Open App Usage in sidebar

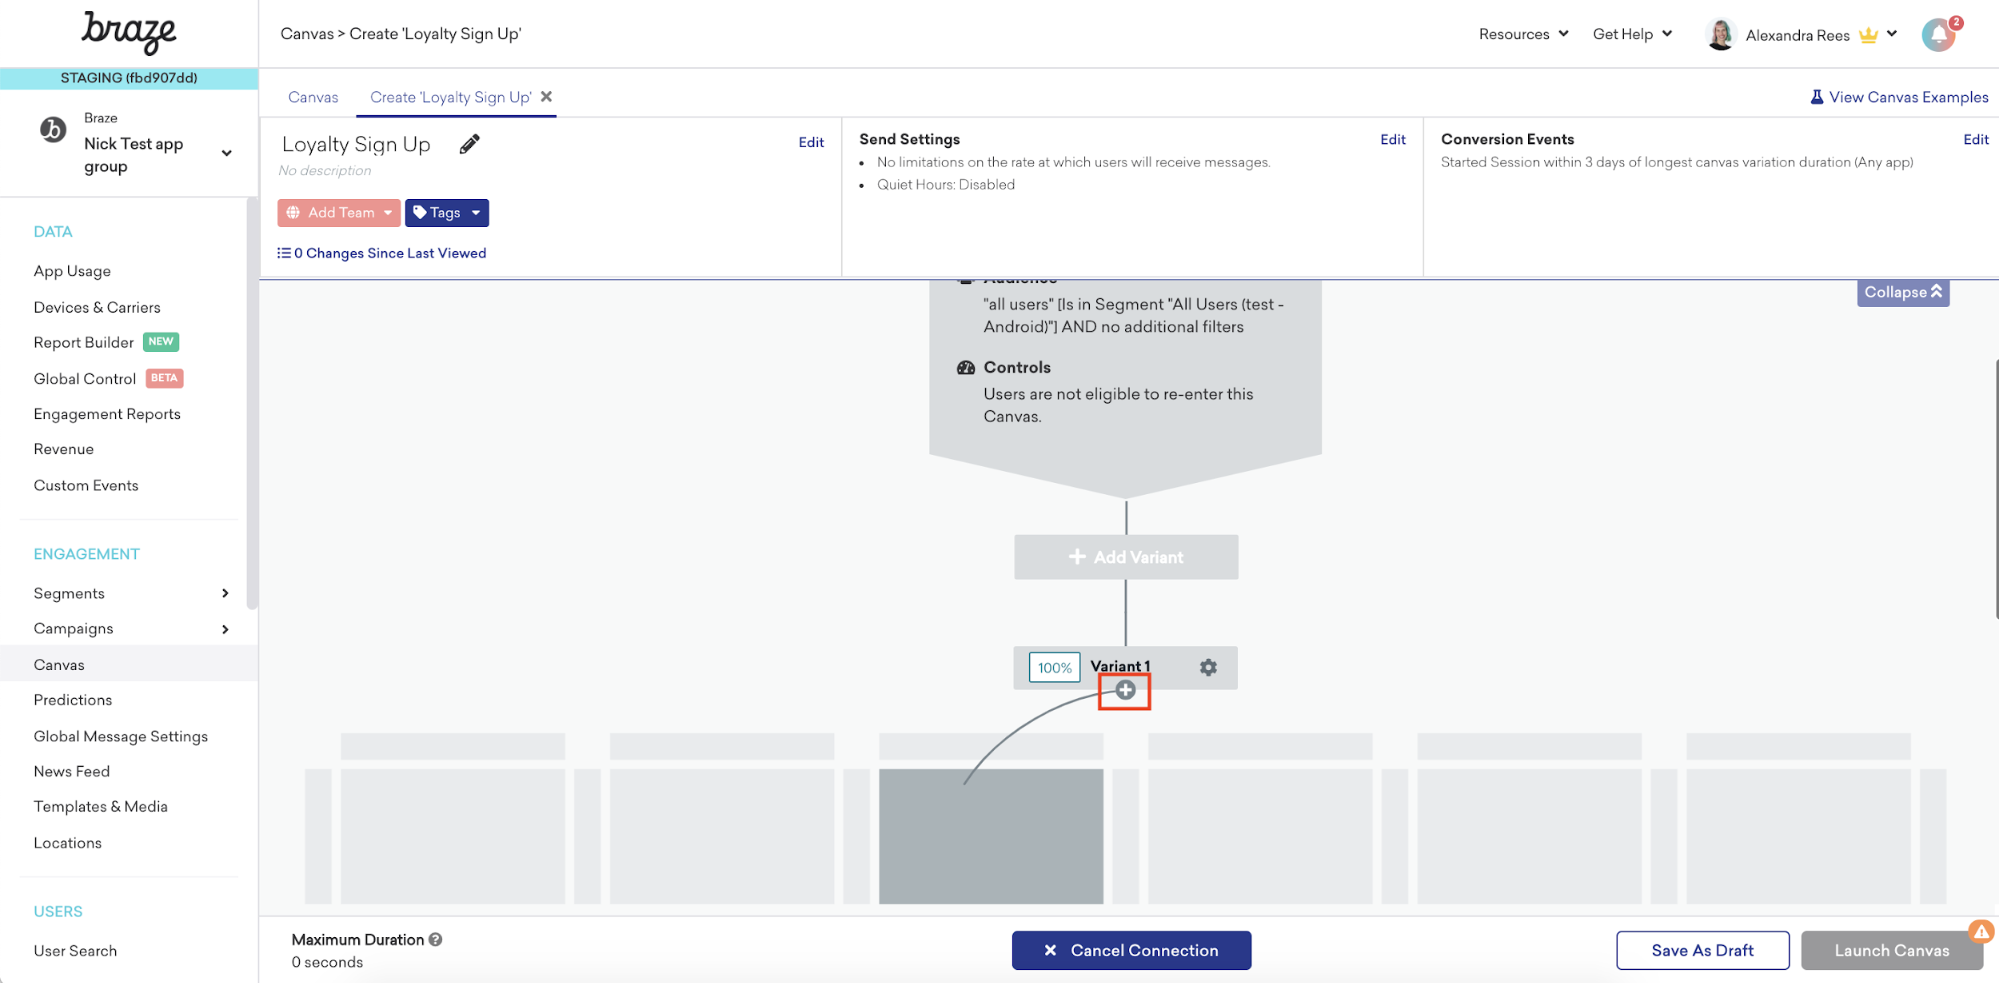(x=72, y=271)
